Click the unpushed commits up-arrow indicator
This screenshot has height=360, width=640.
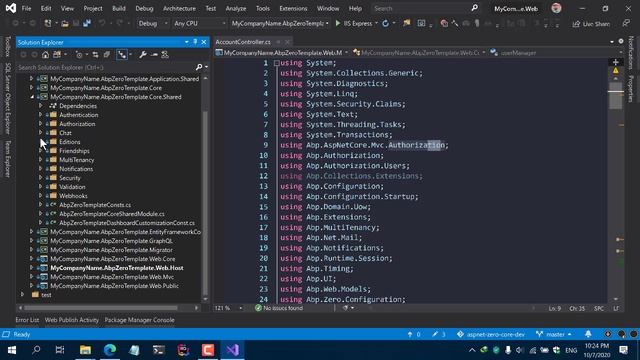click(413, 334)
